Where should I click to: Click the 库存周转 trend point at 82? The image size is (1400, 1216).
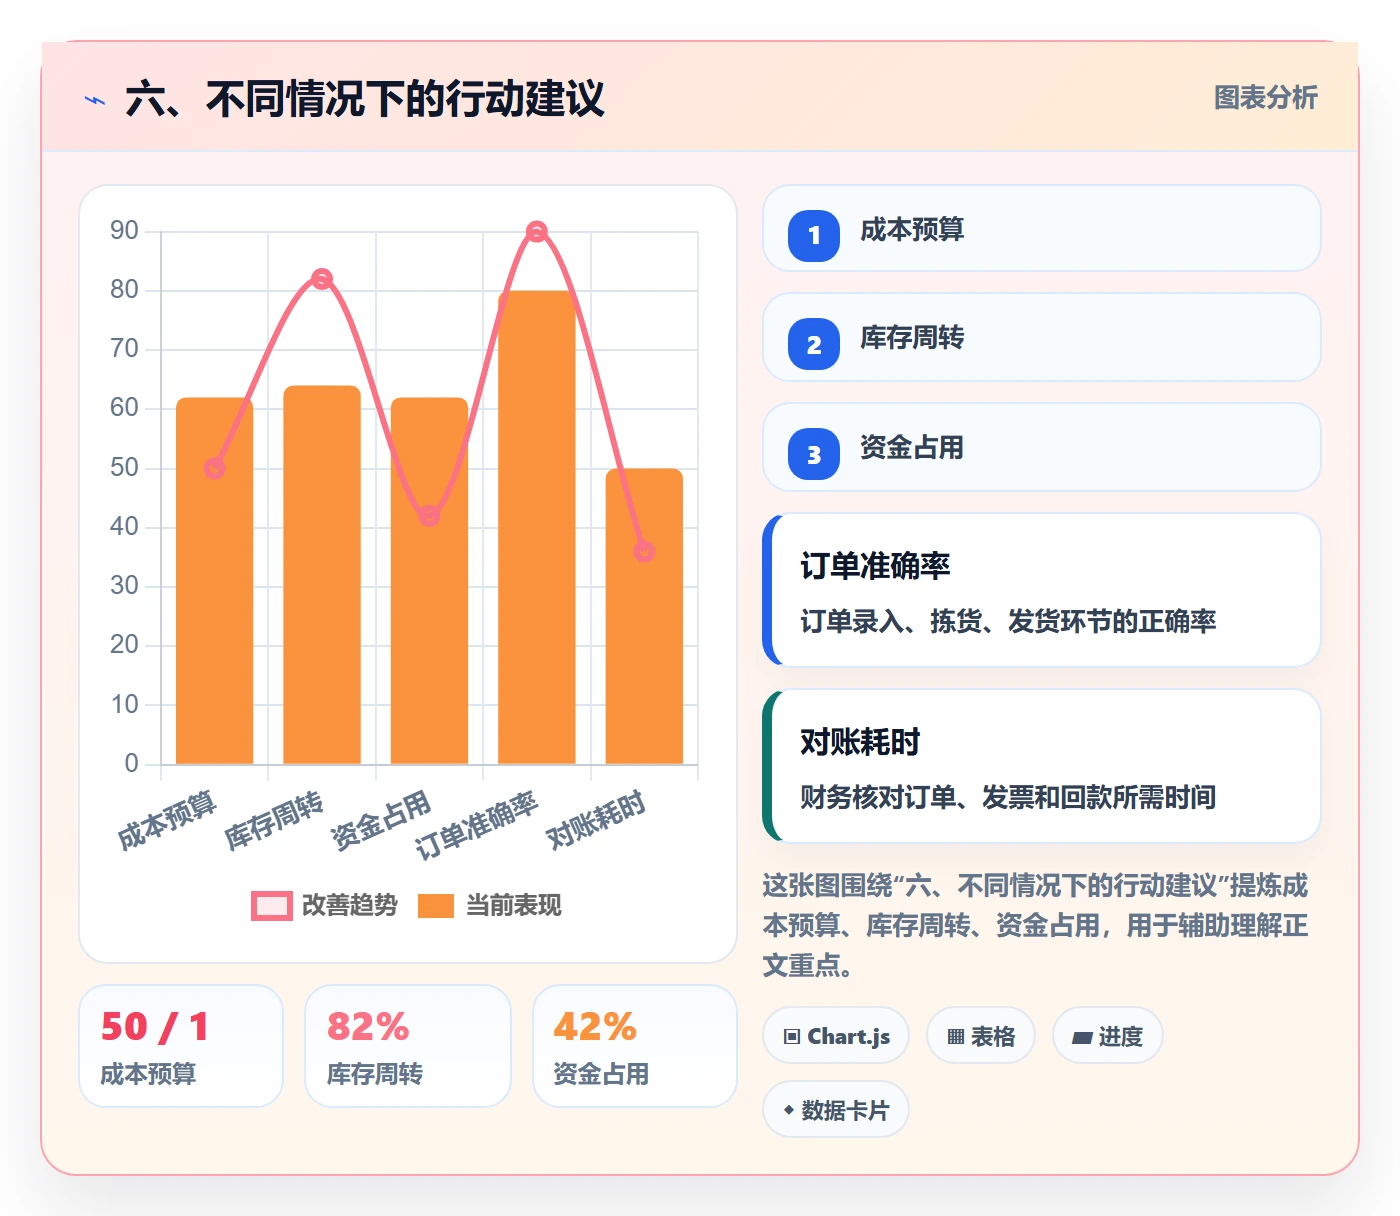(322, 279)
